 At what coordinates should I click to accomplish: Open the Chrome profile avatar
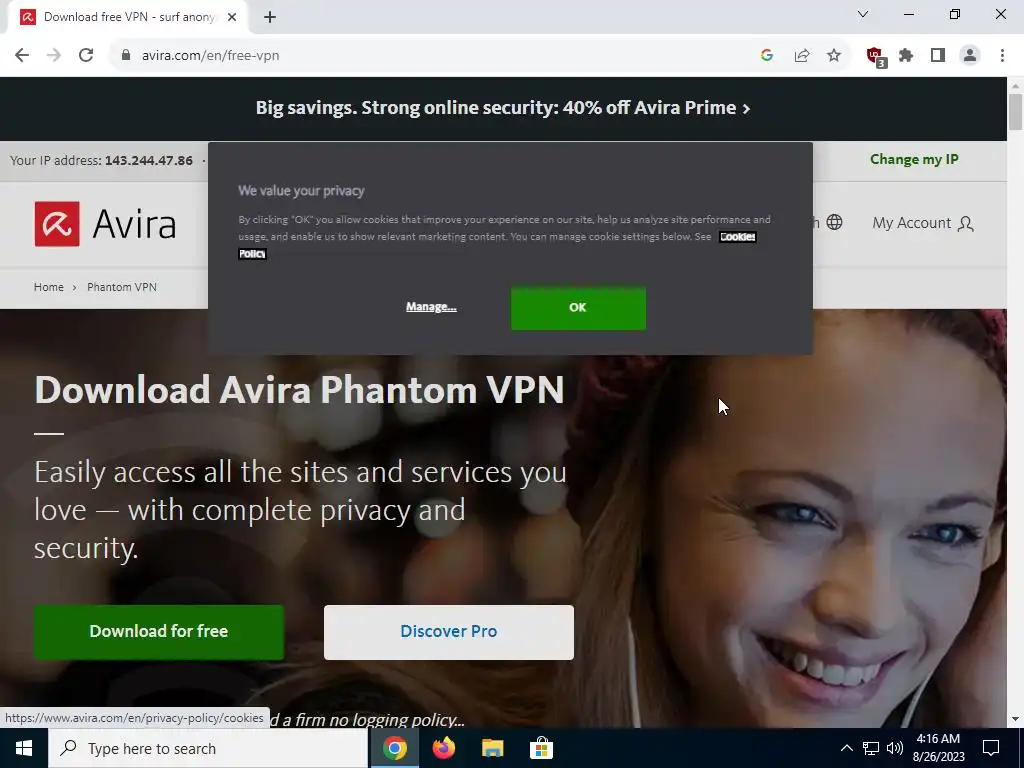[x=970, y=56]
